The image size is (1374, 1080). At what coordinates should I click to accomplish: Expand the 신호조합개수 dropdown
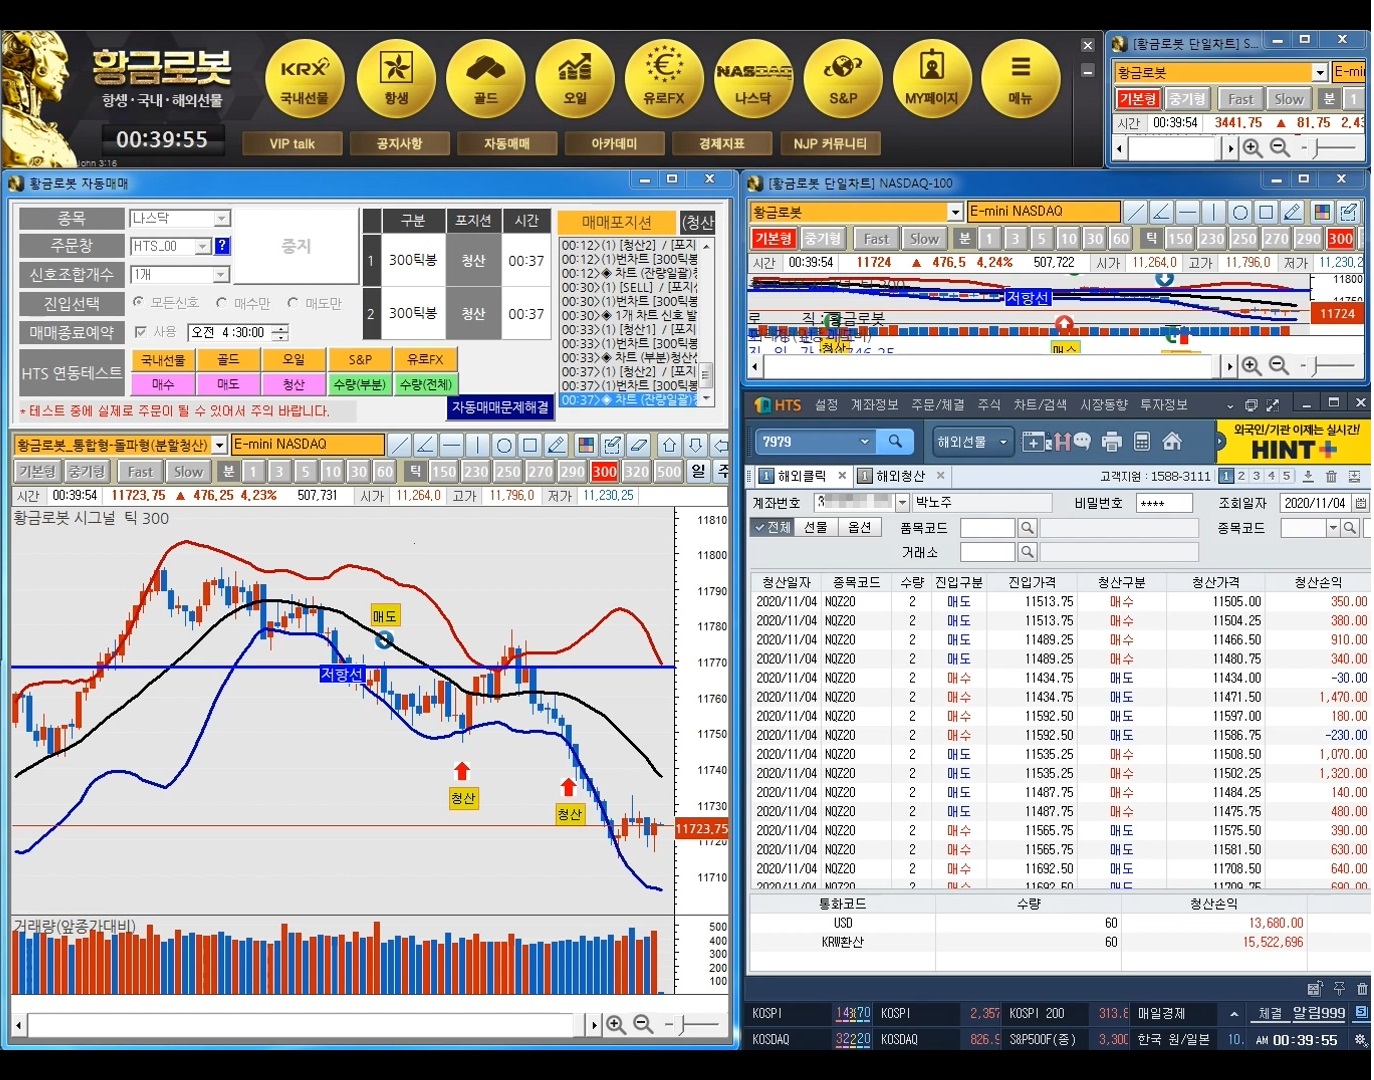[222, 274]
